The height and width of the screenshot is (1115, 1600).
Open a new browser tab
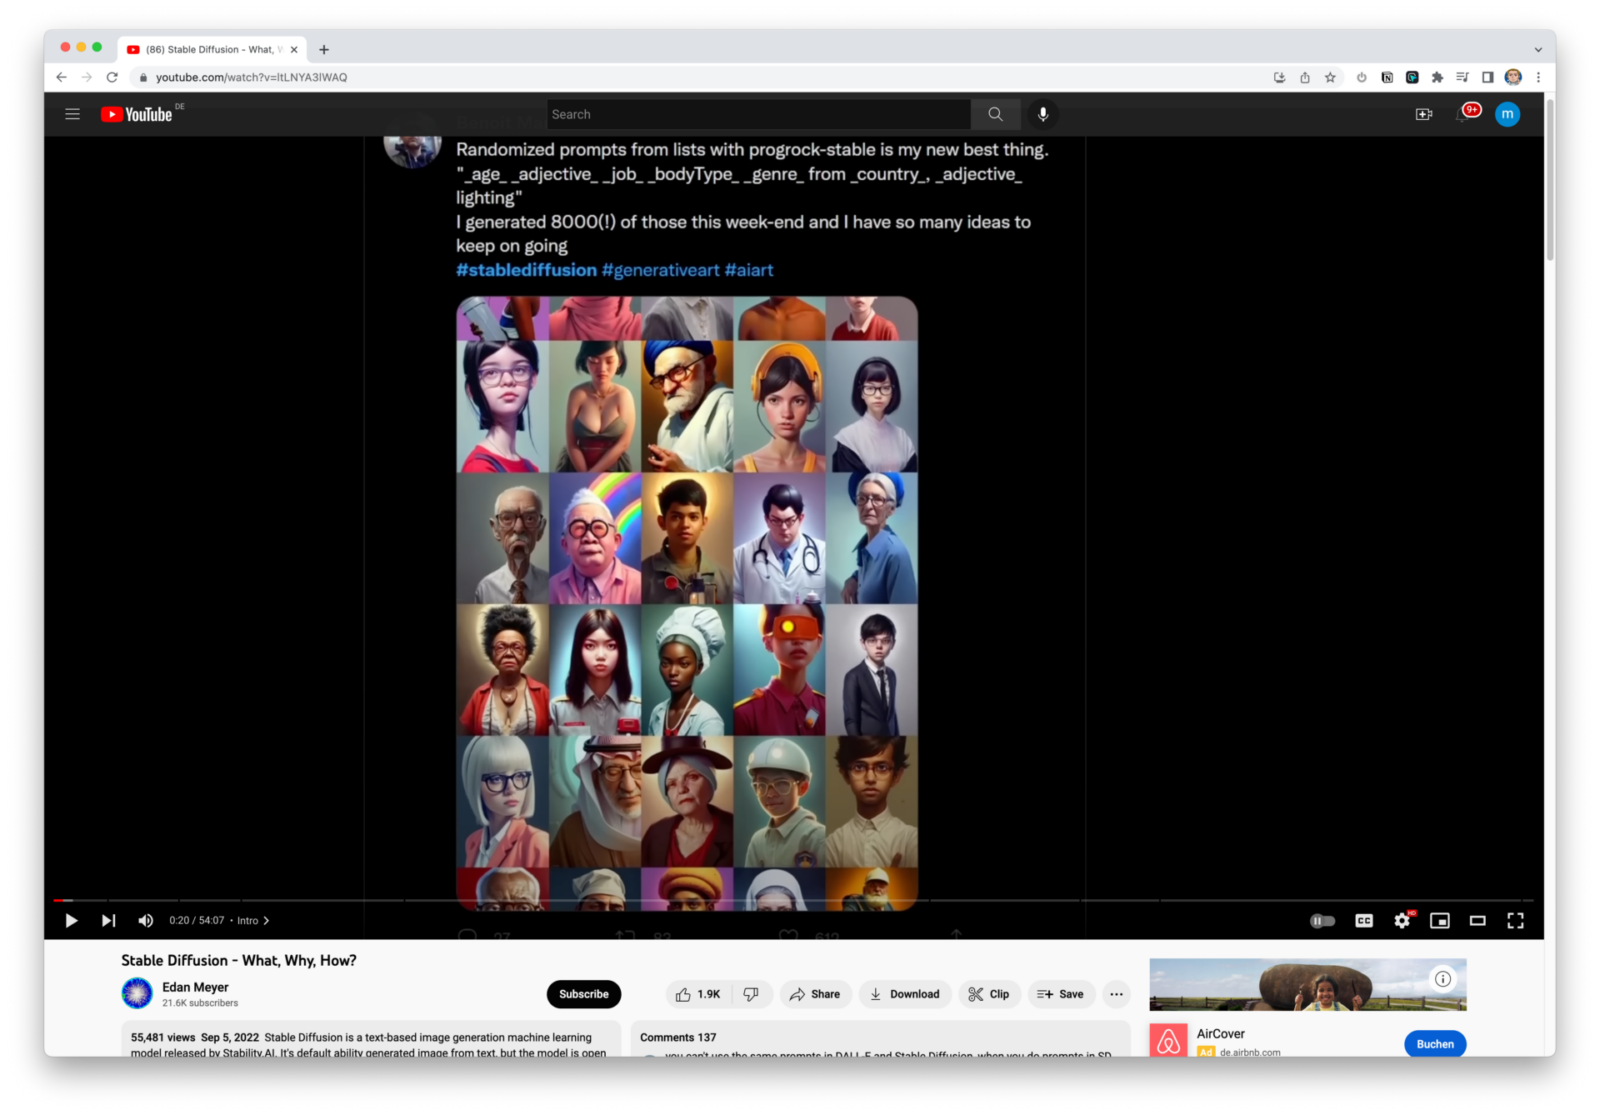[x=324, y=49]
